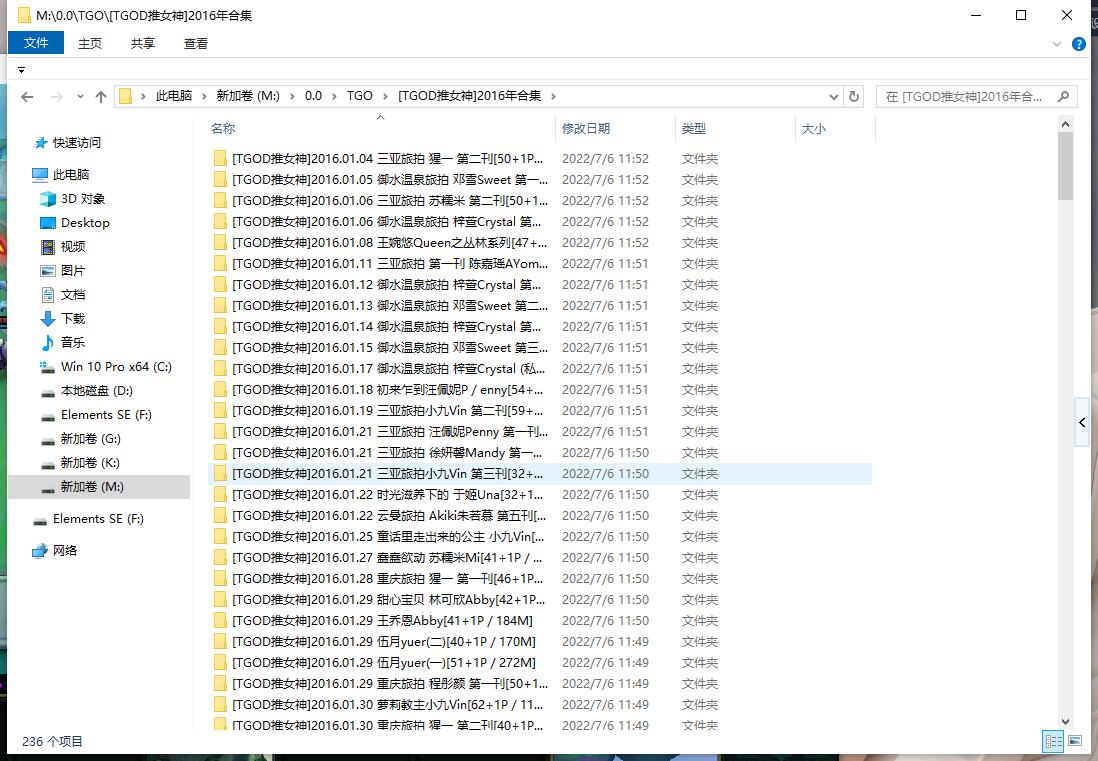1098x761 pixels.
Task: Switch to large thumbnails view icon
Action: (x=1075, y=741)
